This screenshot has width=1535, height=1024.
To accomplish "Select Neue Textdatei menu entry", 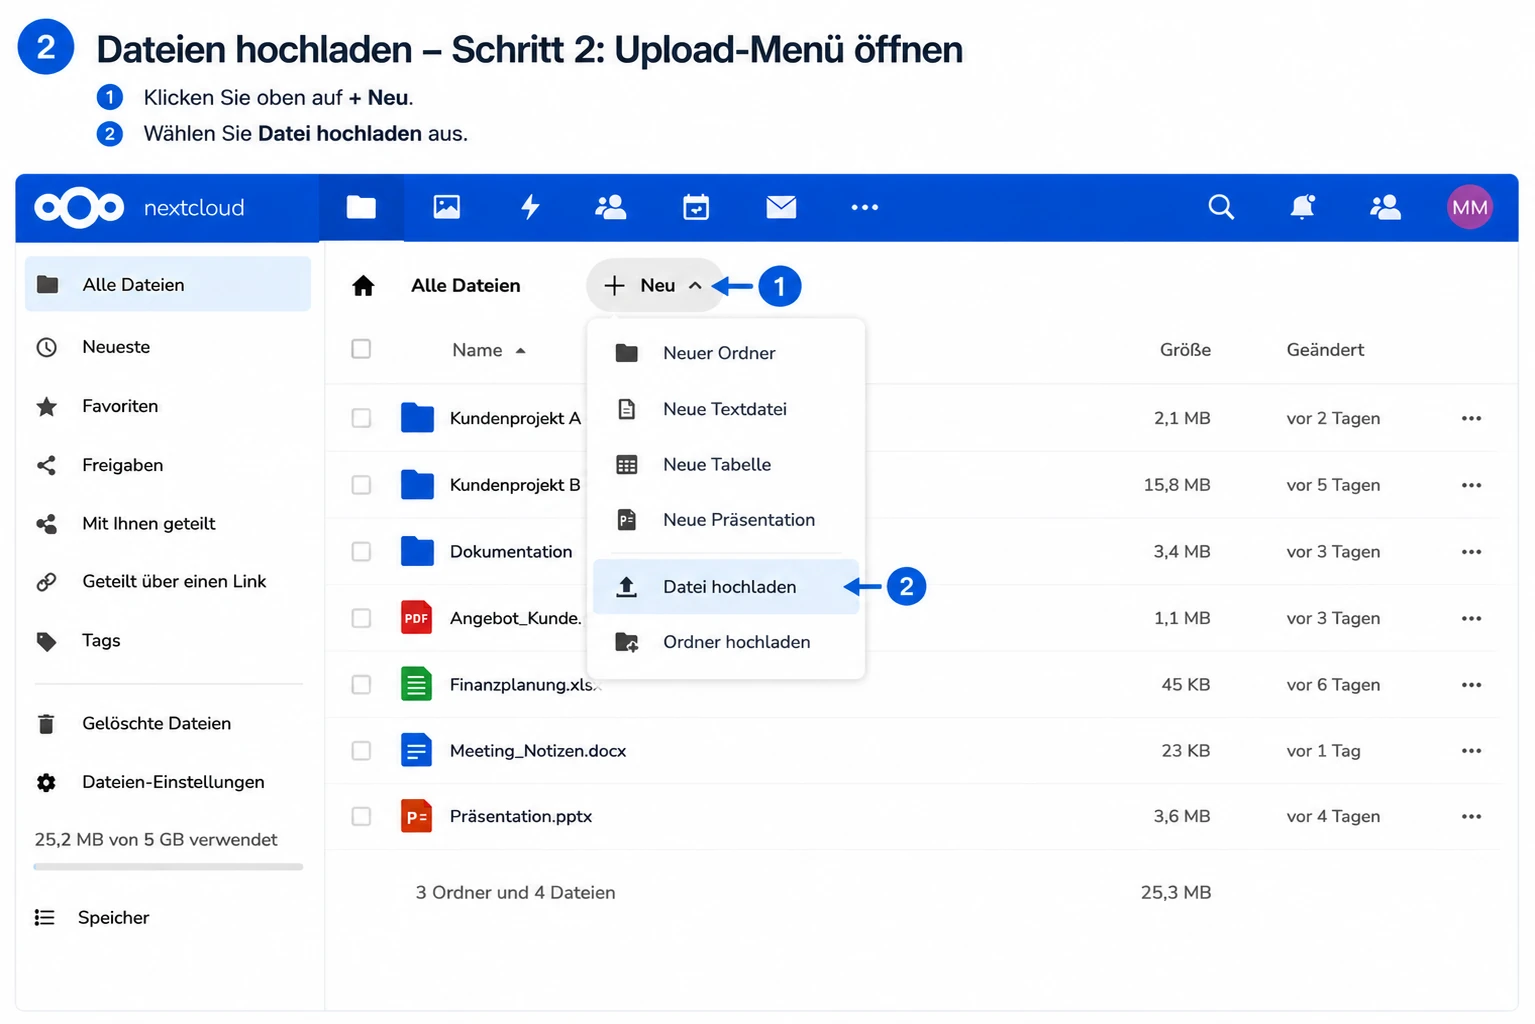I will click(726, 409).
